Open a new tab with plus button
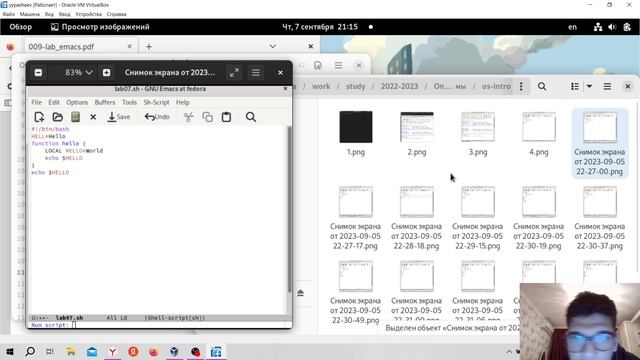 point(149,47)
